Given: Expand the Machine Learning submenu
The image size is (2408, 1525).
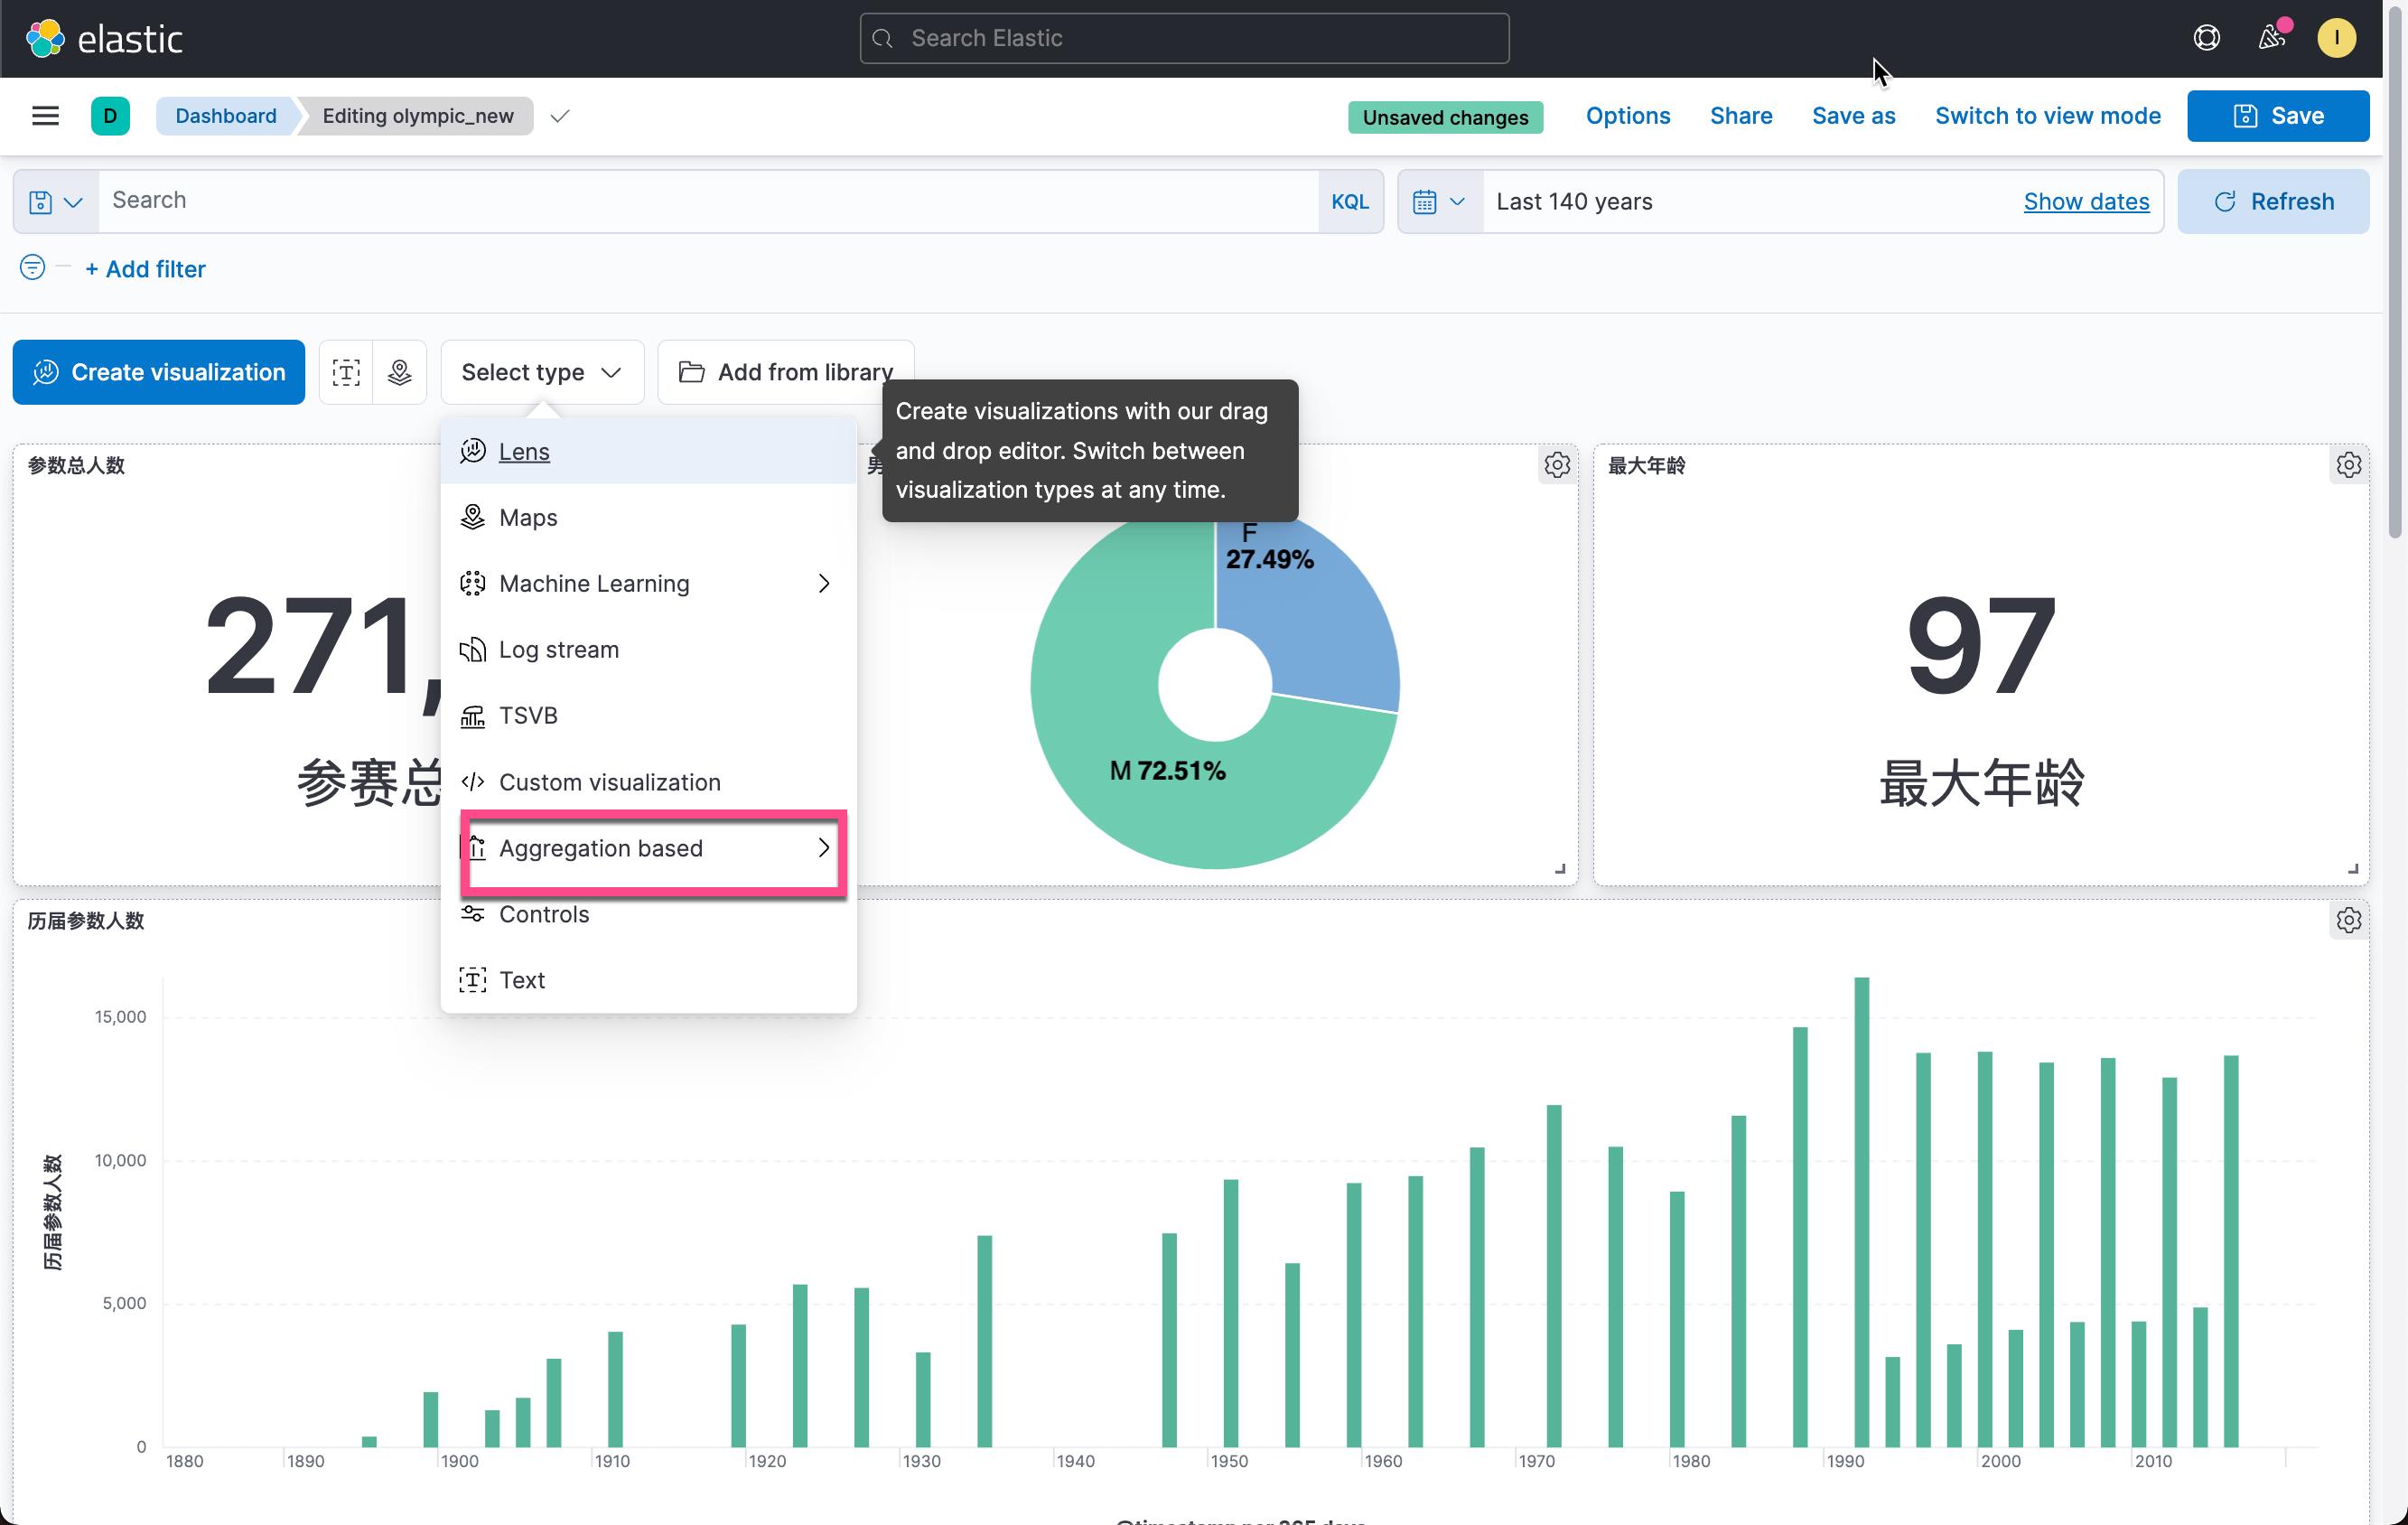Looking at the screenshot, I should pyautogui.click(x=648, y=584).
